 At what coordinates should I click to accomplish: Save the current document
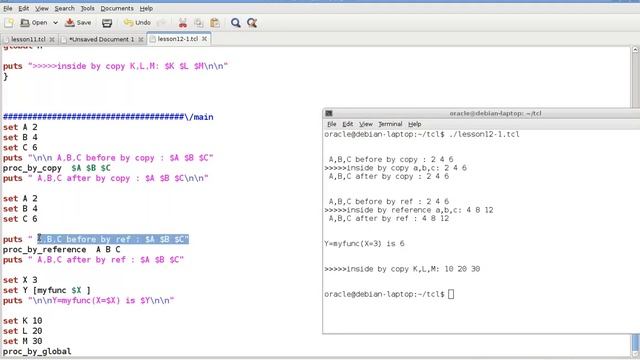click(78, 23)
